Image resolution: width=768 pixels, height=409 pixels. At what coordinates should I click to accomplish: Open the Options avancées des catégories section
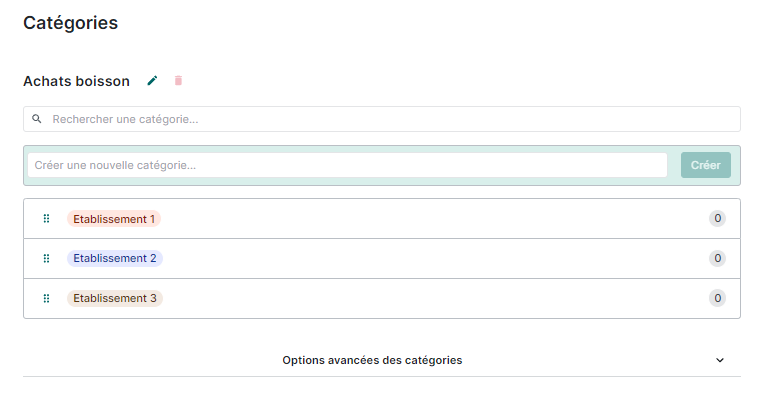point(372,360)
